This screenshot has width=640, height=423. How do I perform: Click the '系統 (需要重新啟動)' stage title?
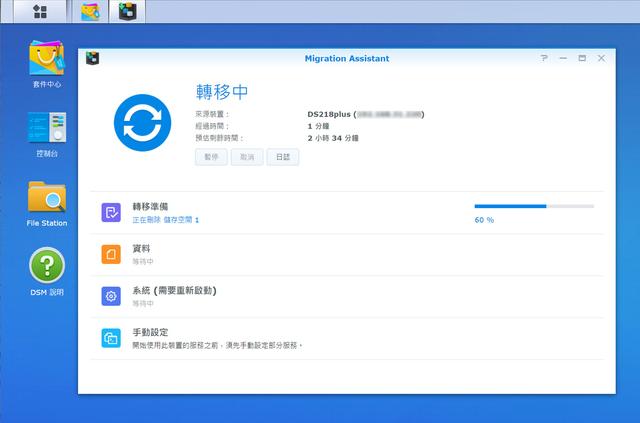pyautogui.click(x=174, y=291)
